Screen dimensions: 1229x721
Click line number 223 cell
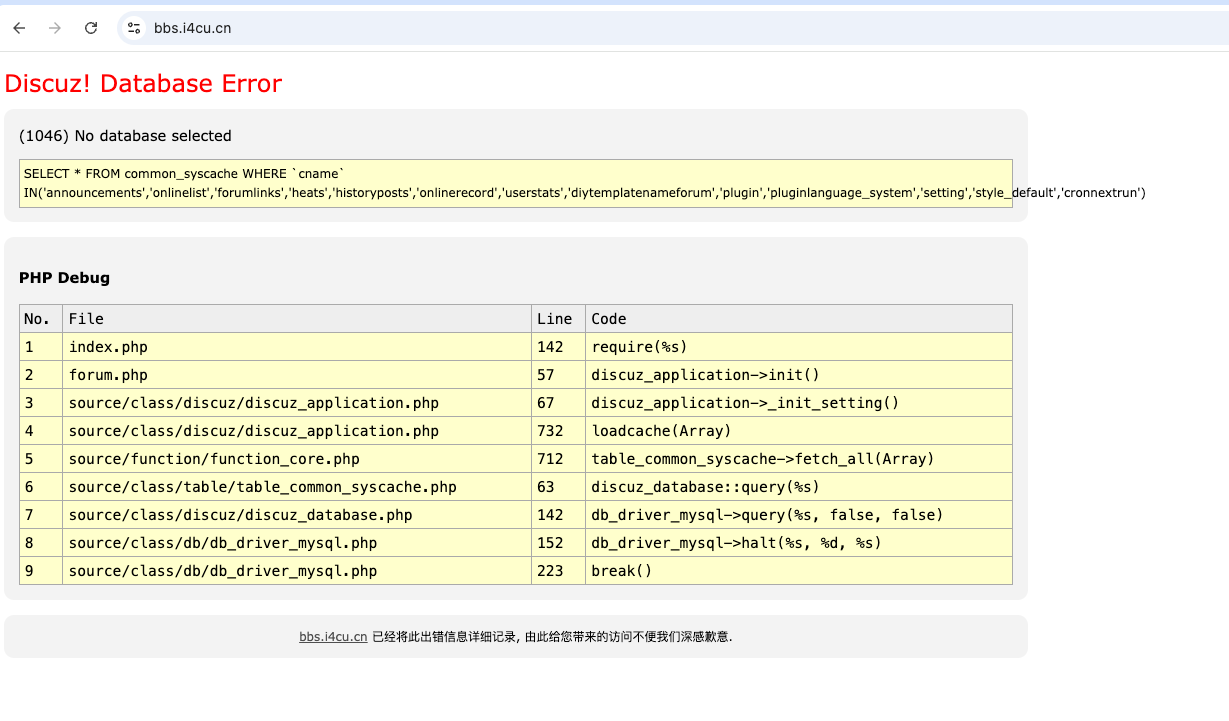tap(558, 571)
